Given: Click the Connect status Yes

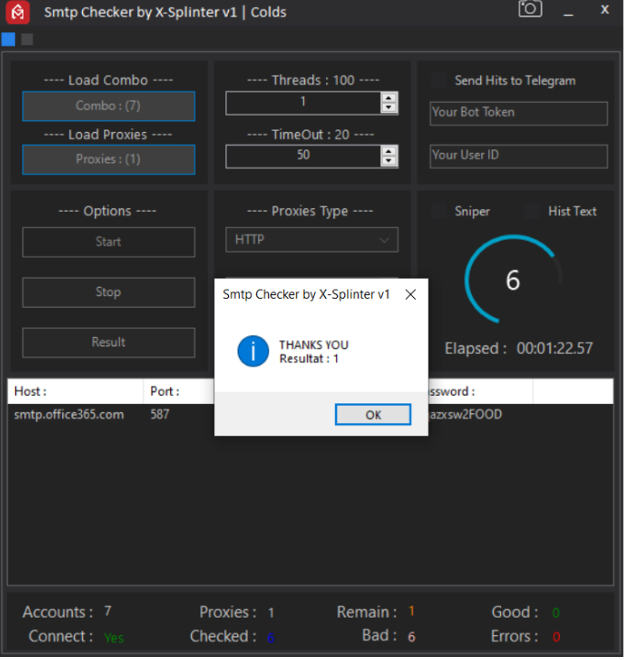Looking at the screenshot, I should [114, 638].
